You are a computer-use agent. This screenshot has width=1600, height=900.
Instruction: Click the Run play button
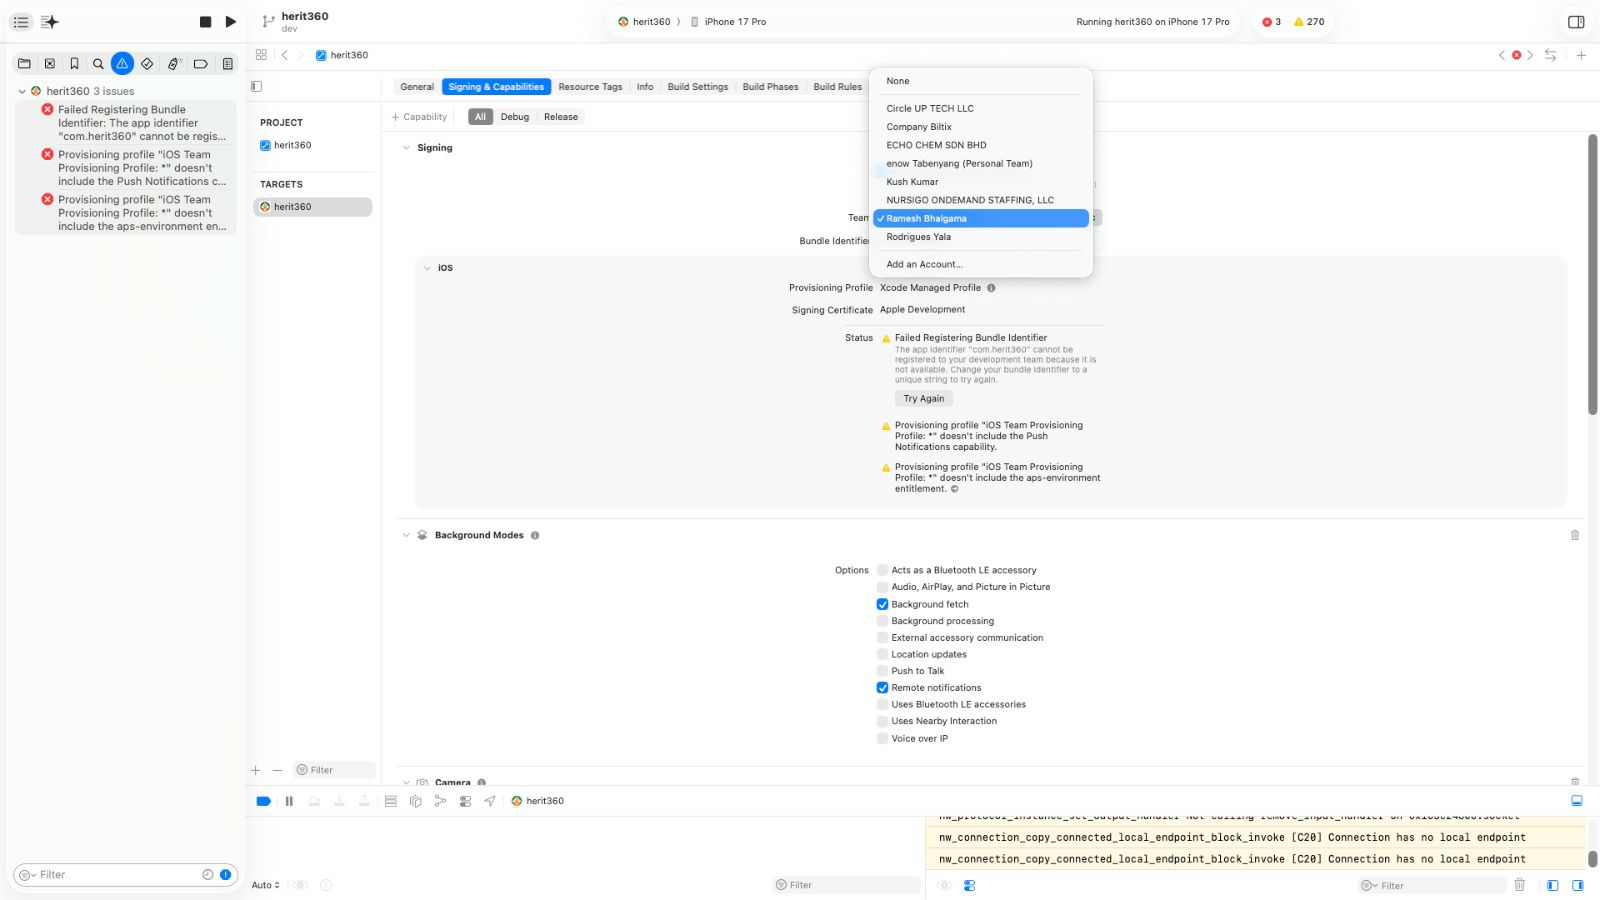(231, 21)
